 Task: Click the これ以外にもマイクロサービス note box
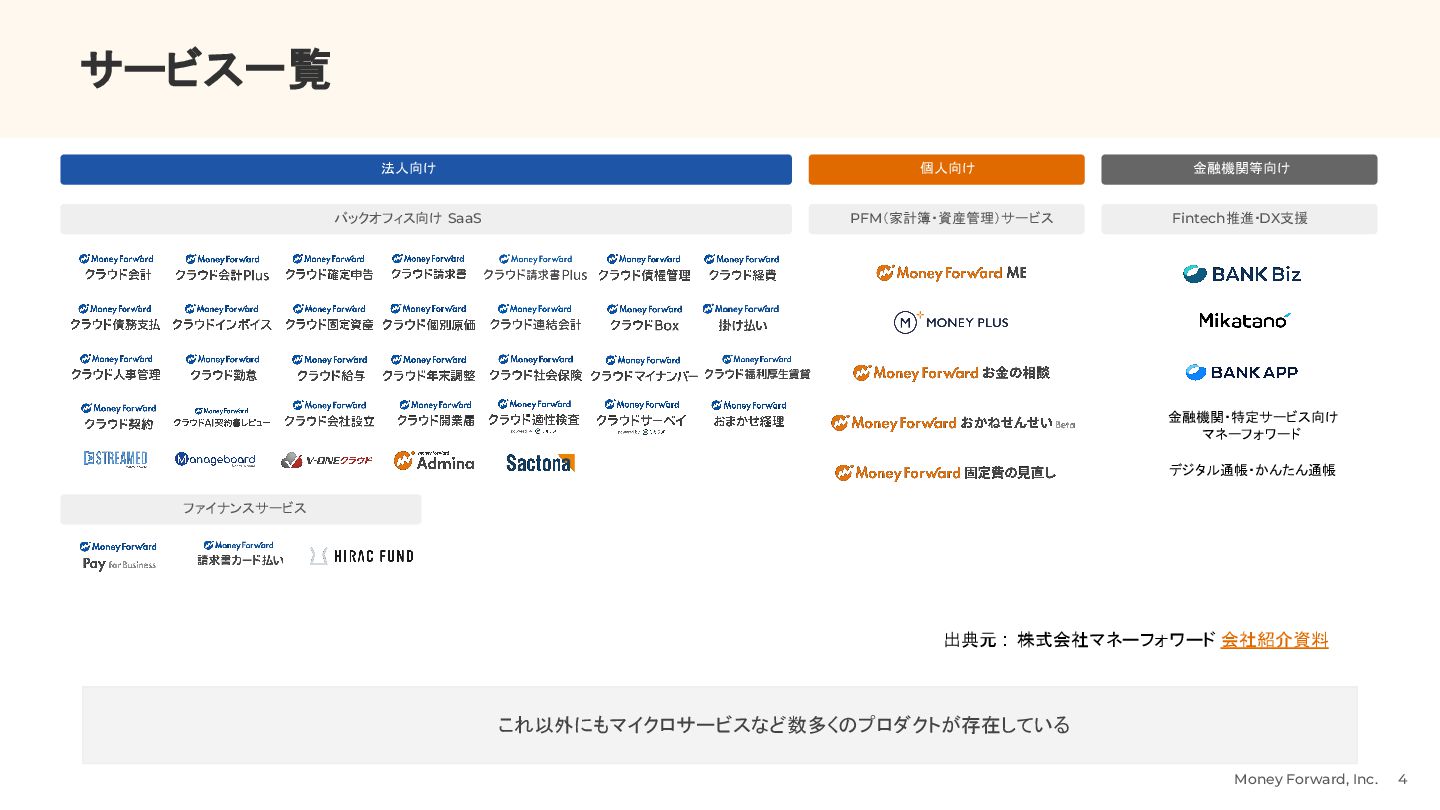[720, 725]
